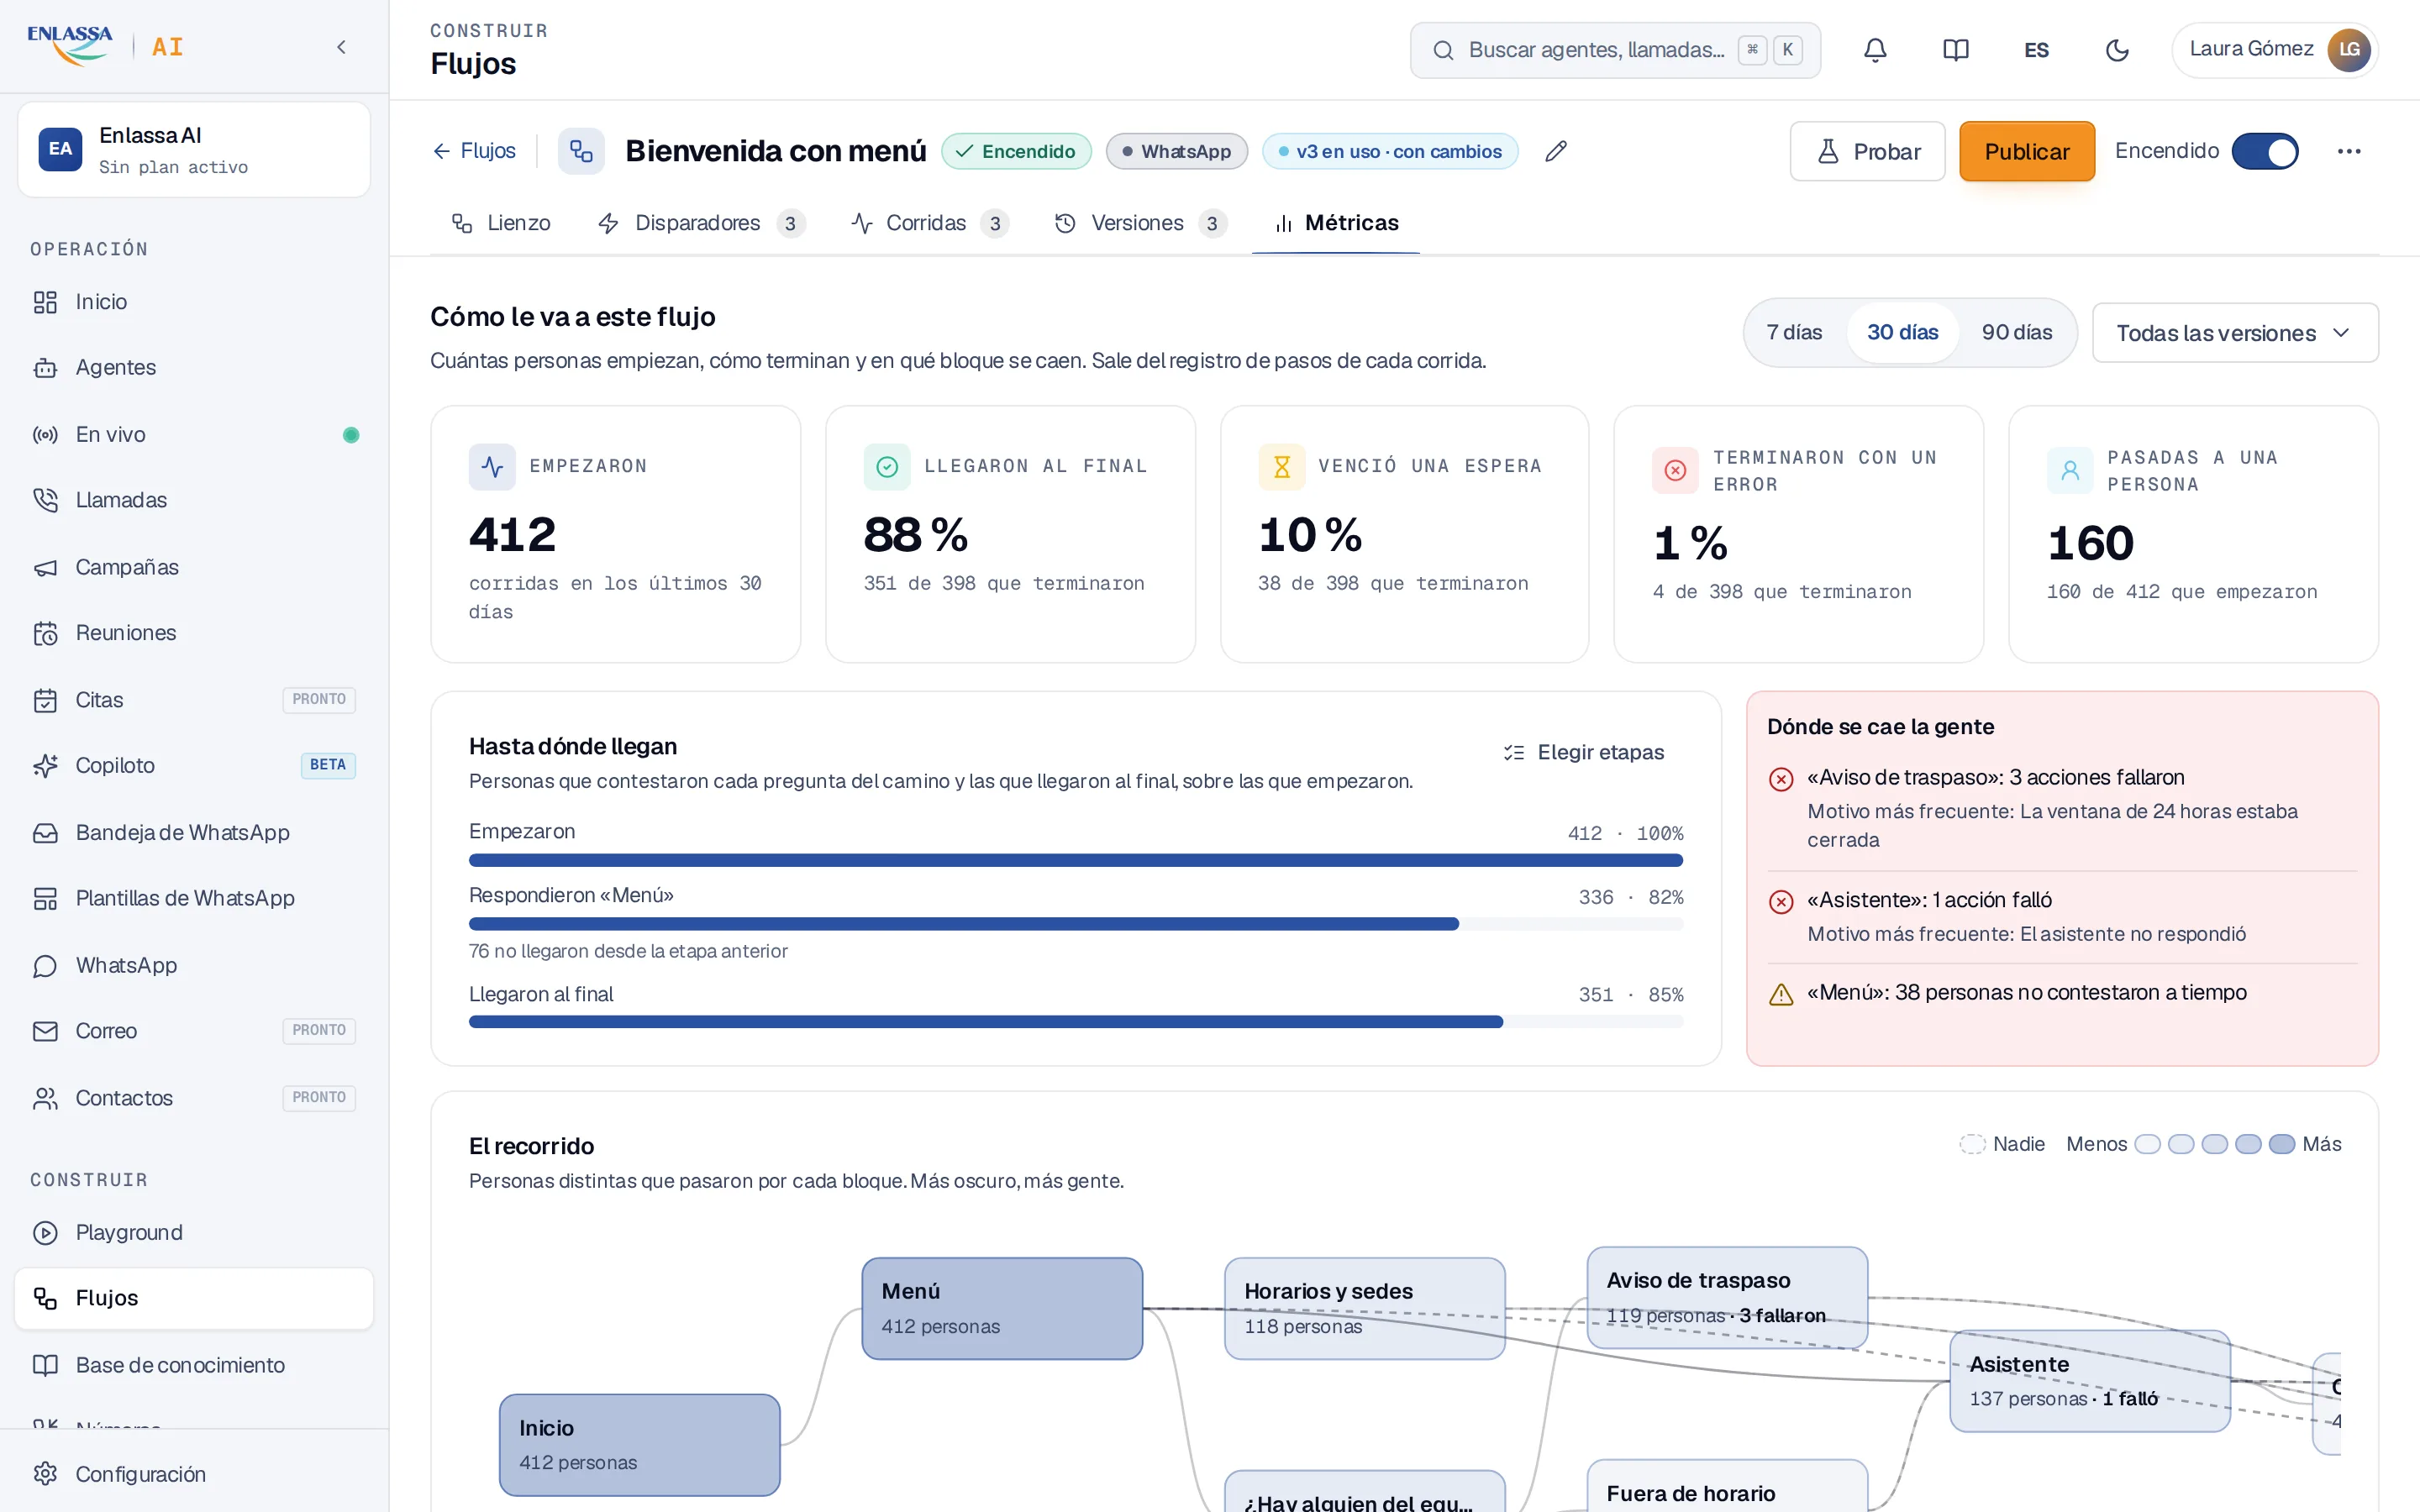Click the flow icon beside Bienvenida con menú
The image size is (2420, 1512).
point(581,151)
